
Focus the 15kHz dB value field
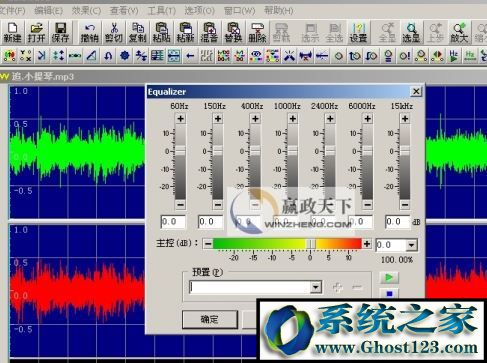(397, 222)
